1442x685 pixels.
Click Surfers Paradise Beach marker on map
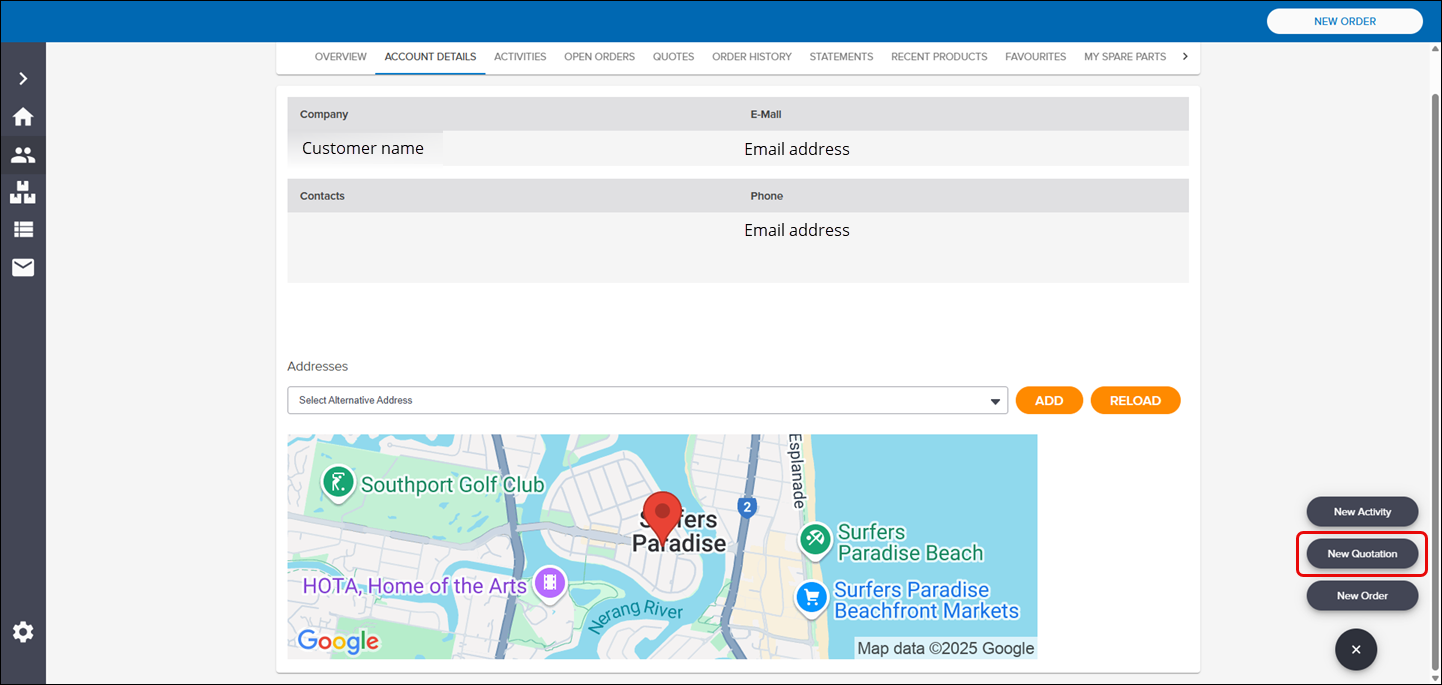[x=815, y=540]
